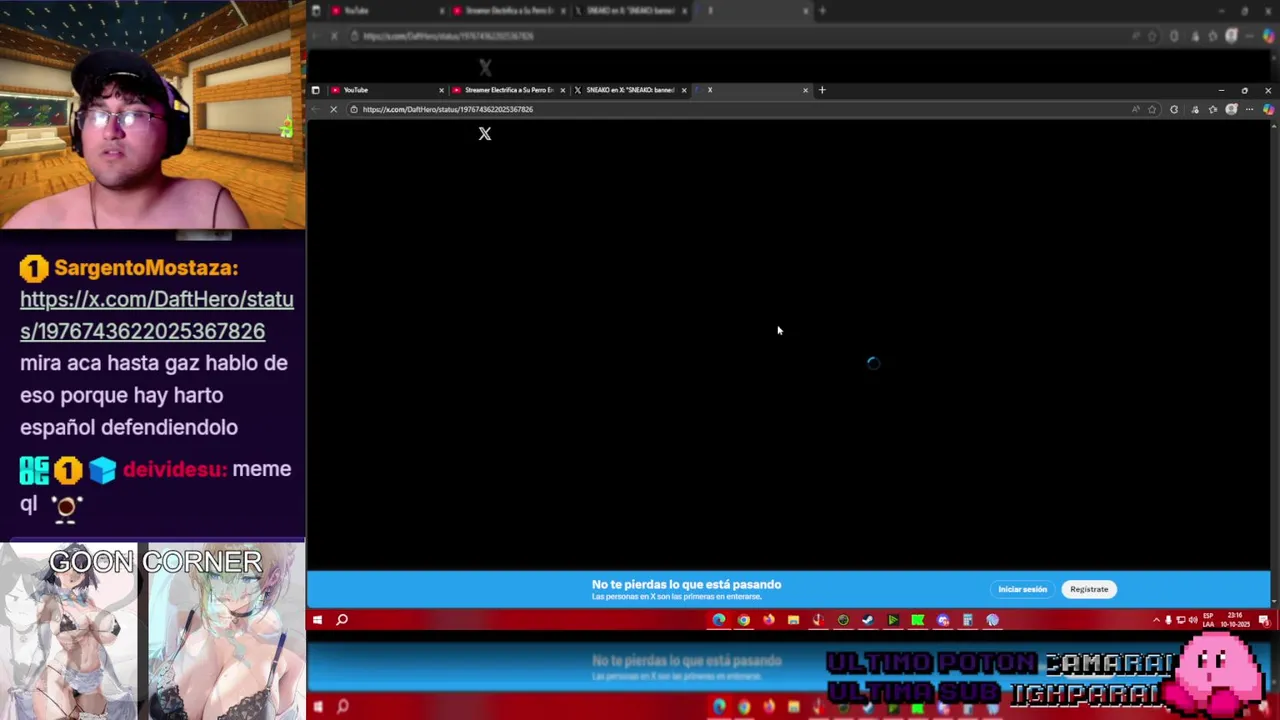Open the Edge settings and more menu

1249,109
